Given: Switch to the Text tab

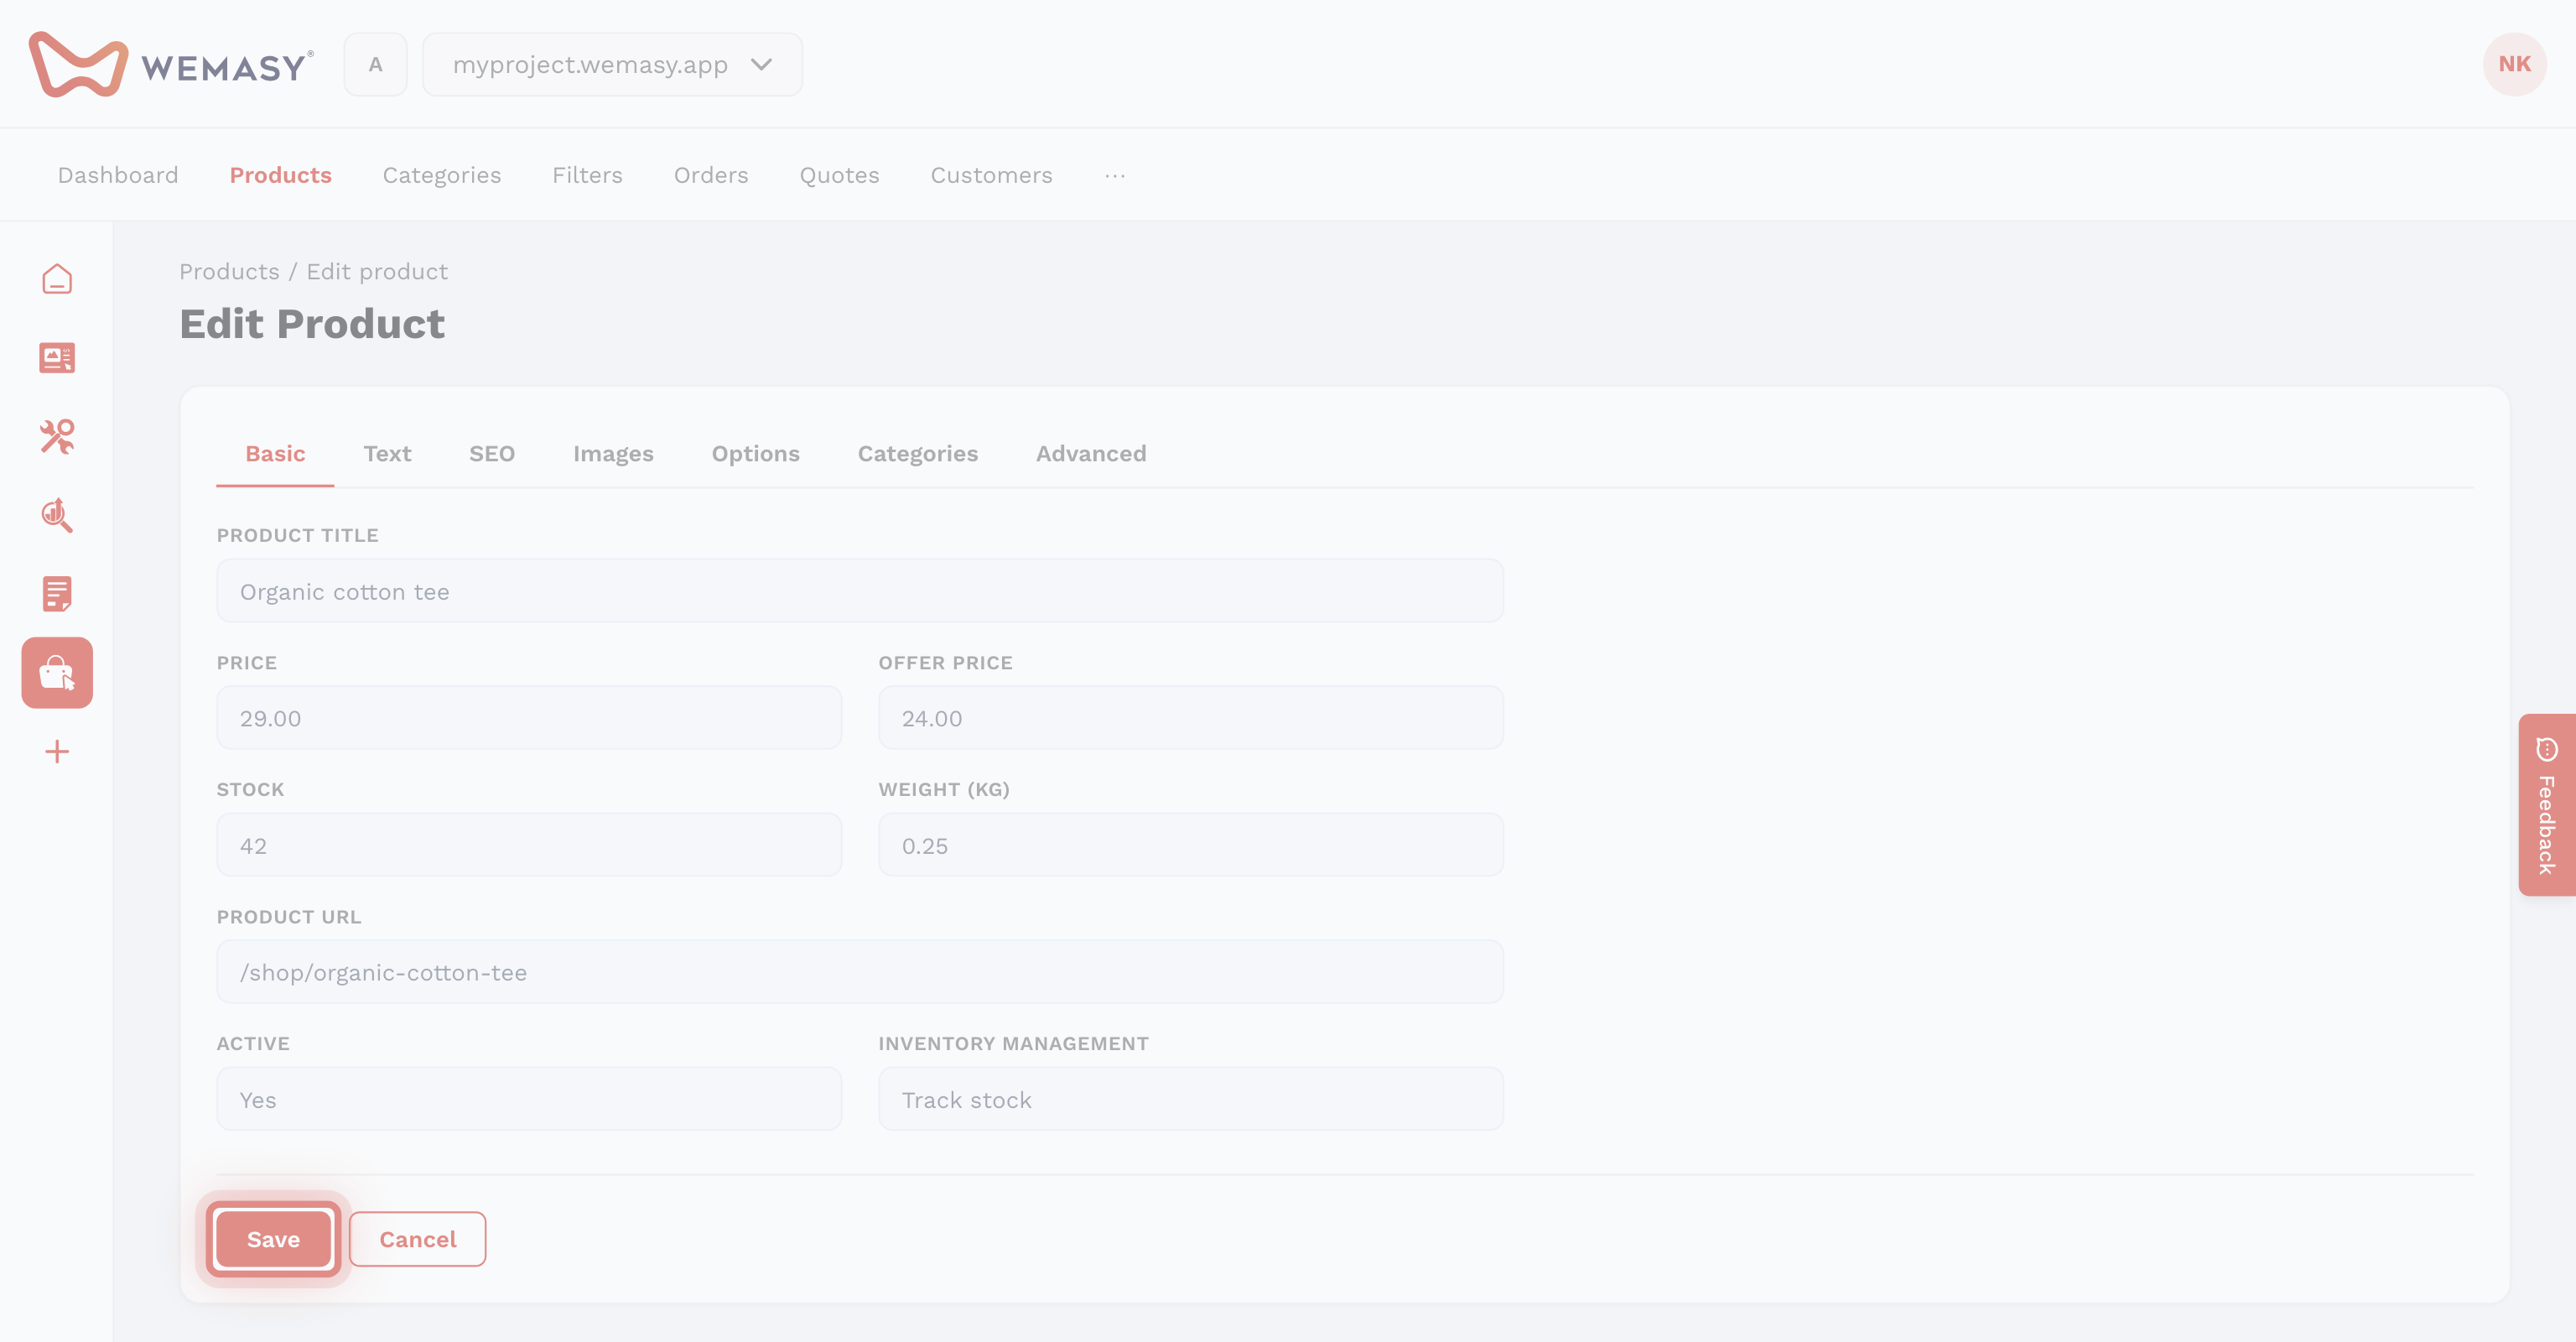Looking at the screenshot, I should coord(387,454).
